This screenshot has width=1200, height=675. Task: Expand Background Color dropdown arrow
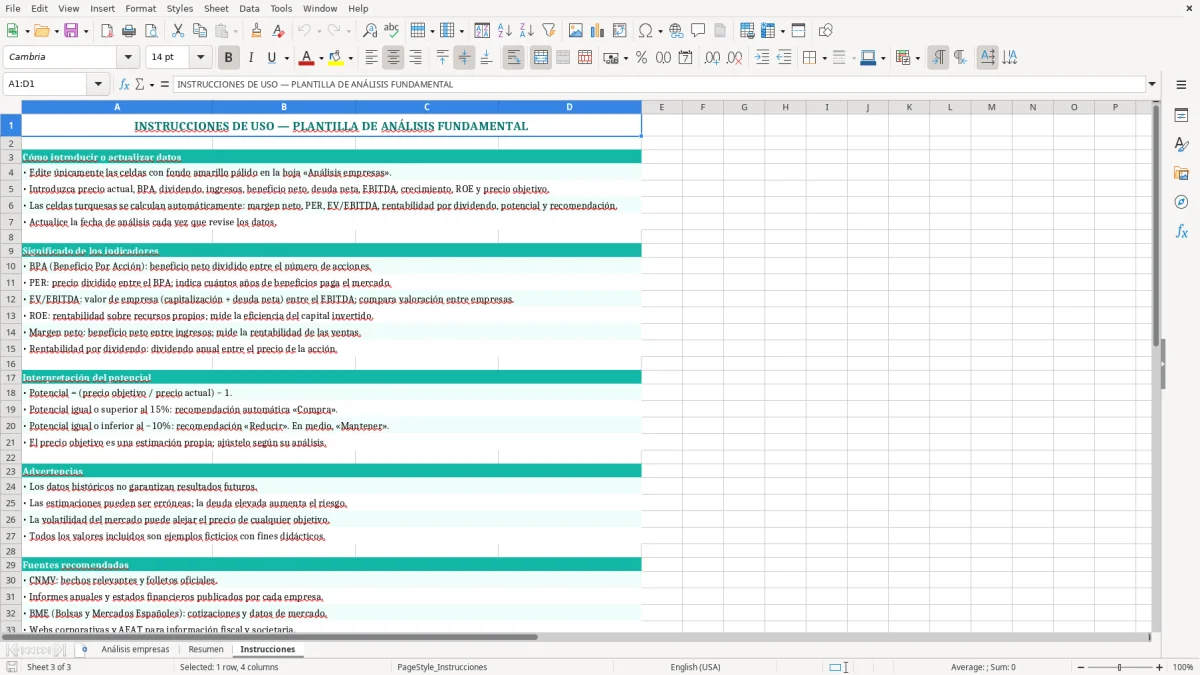pyautogui.click(x=350, y=58)
